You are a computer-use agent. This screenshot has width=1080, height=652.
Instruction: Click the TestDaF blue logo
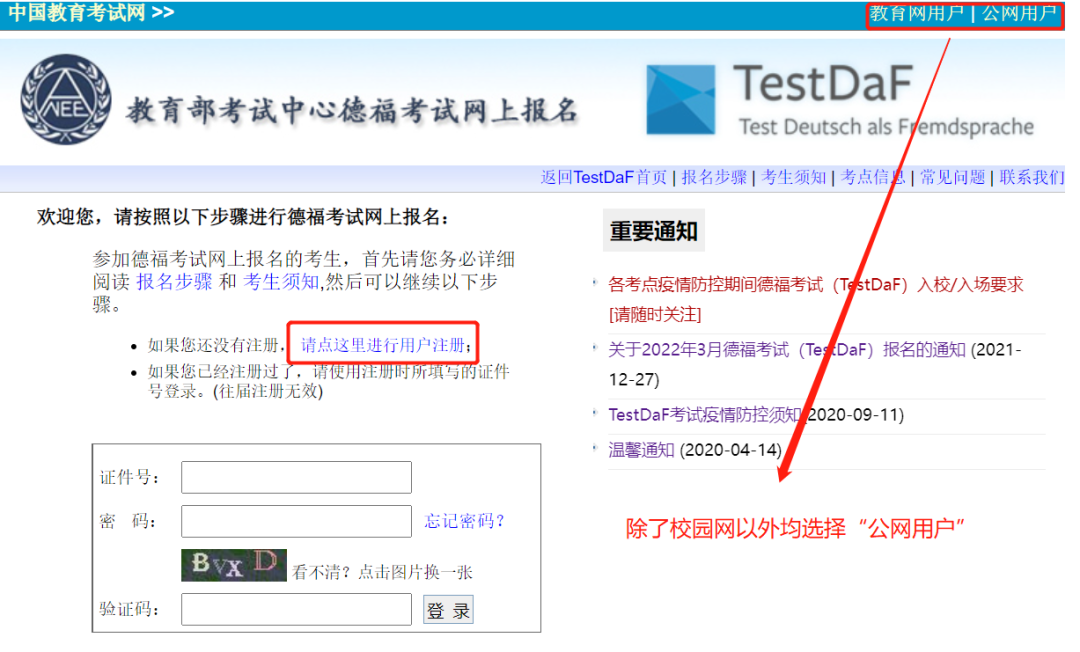click(x=681, y=99)
